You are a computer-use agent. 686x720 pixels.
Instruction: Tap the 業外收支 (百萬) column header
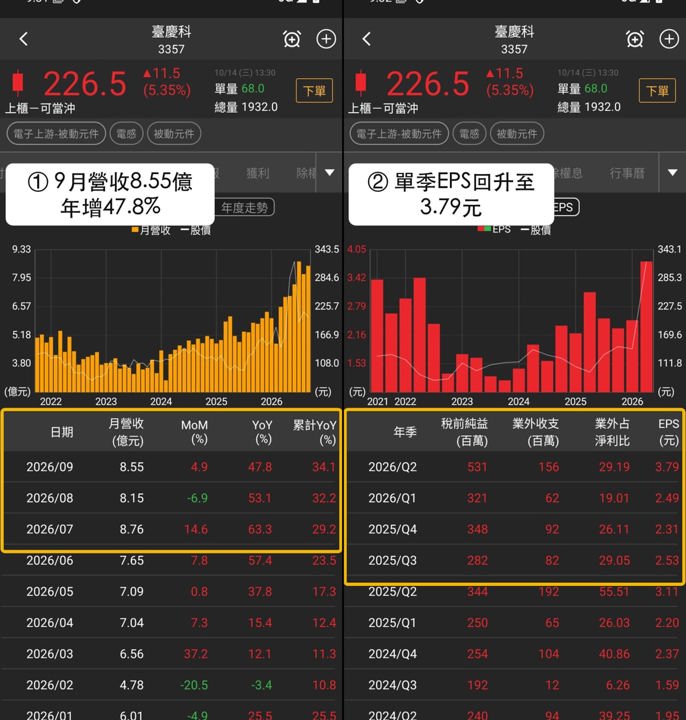[x=535, y=432]
